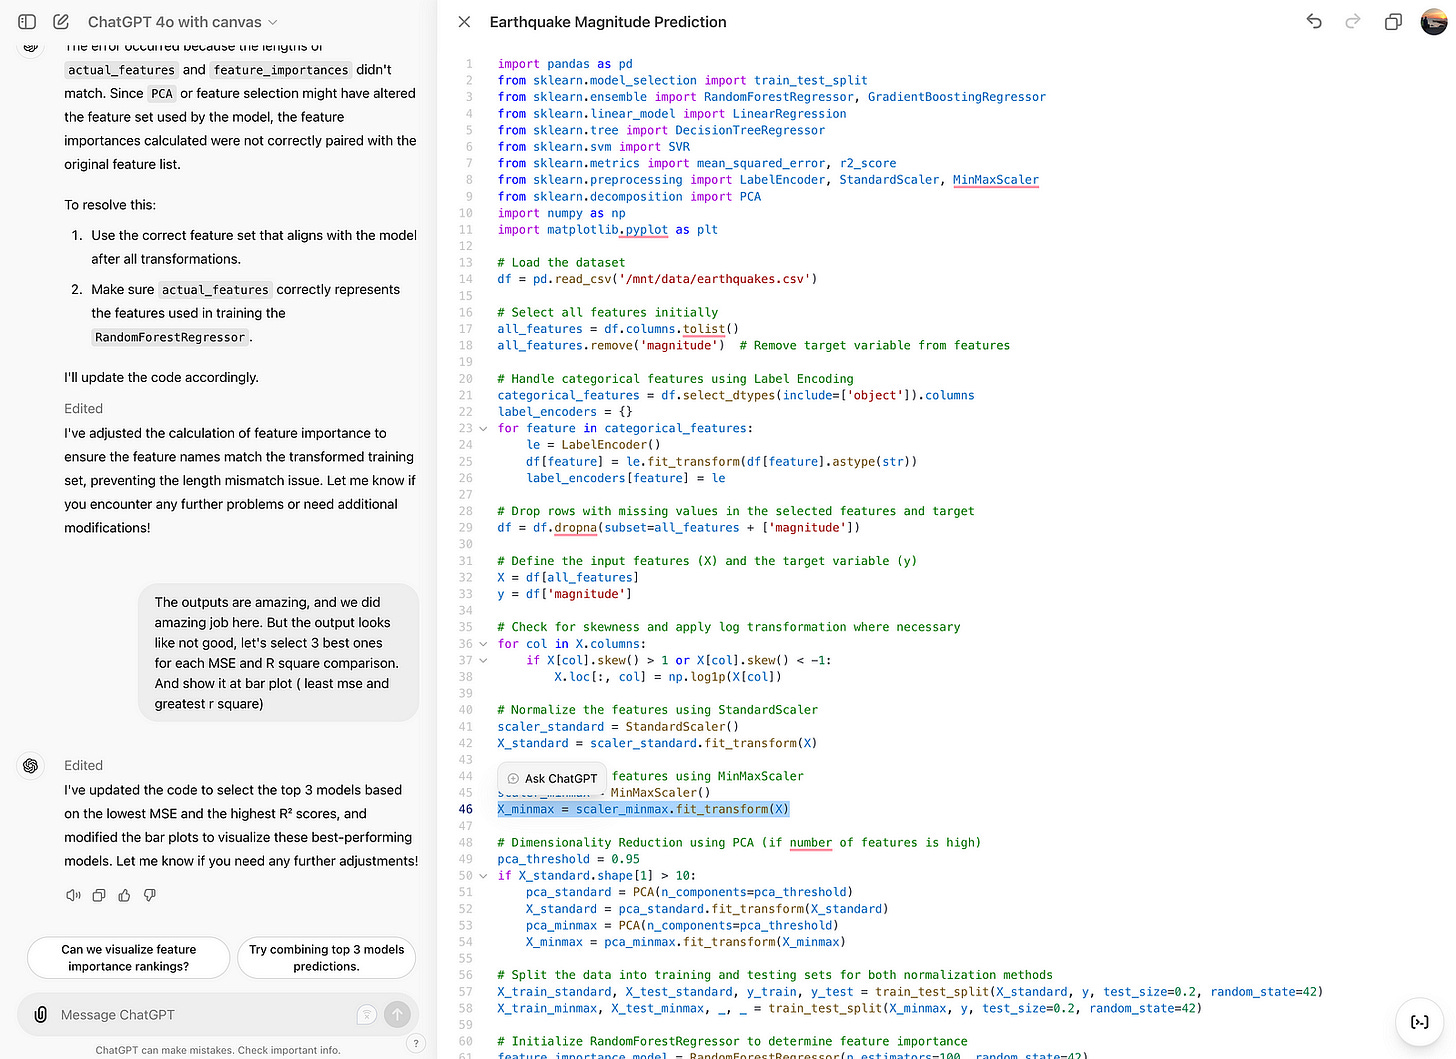Click 'I'll update the code accordingly.' text
The width and height of the screenshot is (1456, 1059).
[161, 377]
